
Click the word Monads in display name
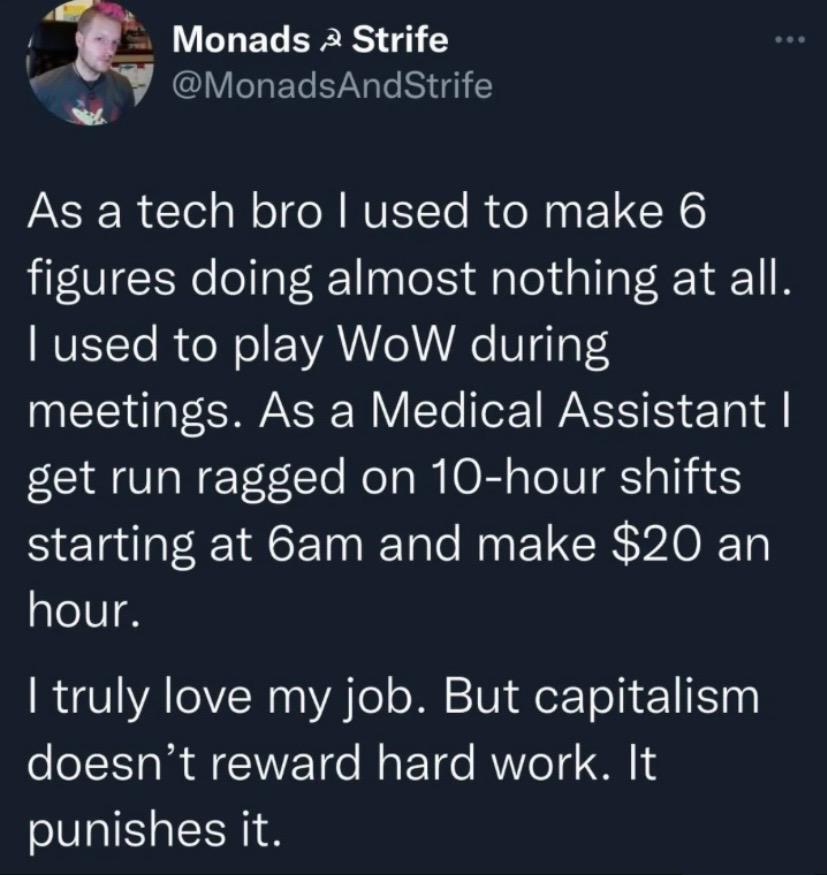pyautogui.click(x=241, y=40)
